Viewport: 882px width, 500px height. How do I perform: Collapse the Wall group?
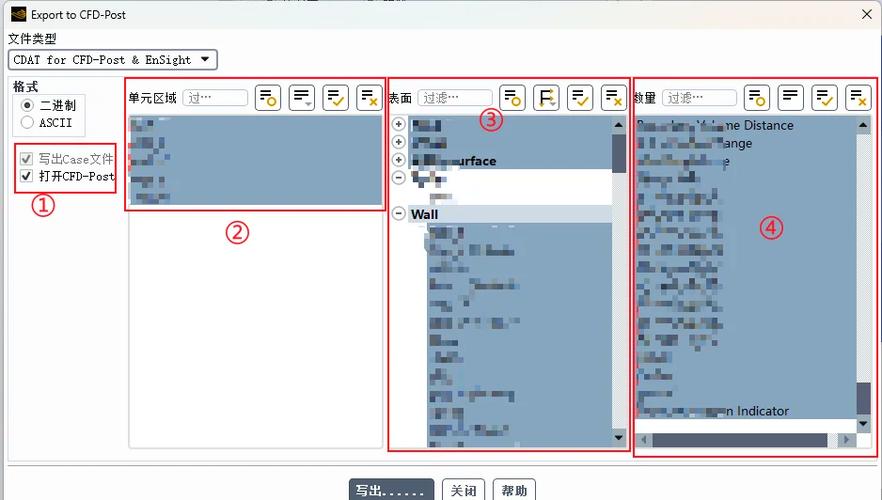(x=398, y=214)
